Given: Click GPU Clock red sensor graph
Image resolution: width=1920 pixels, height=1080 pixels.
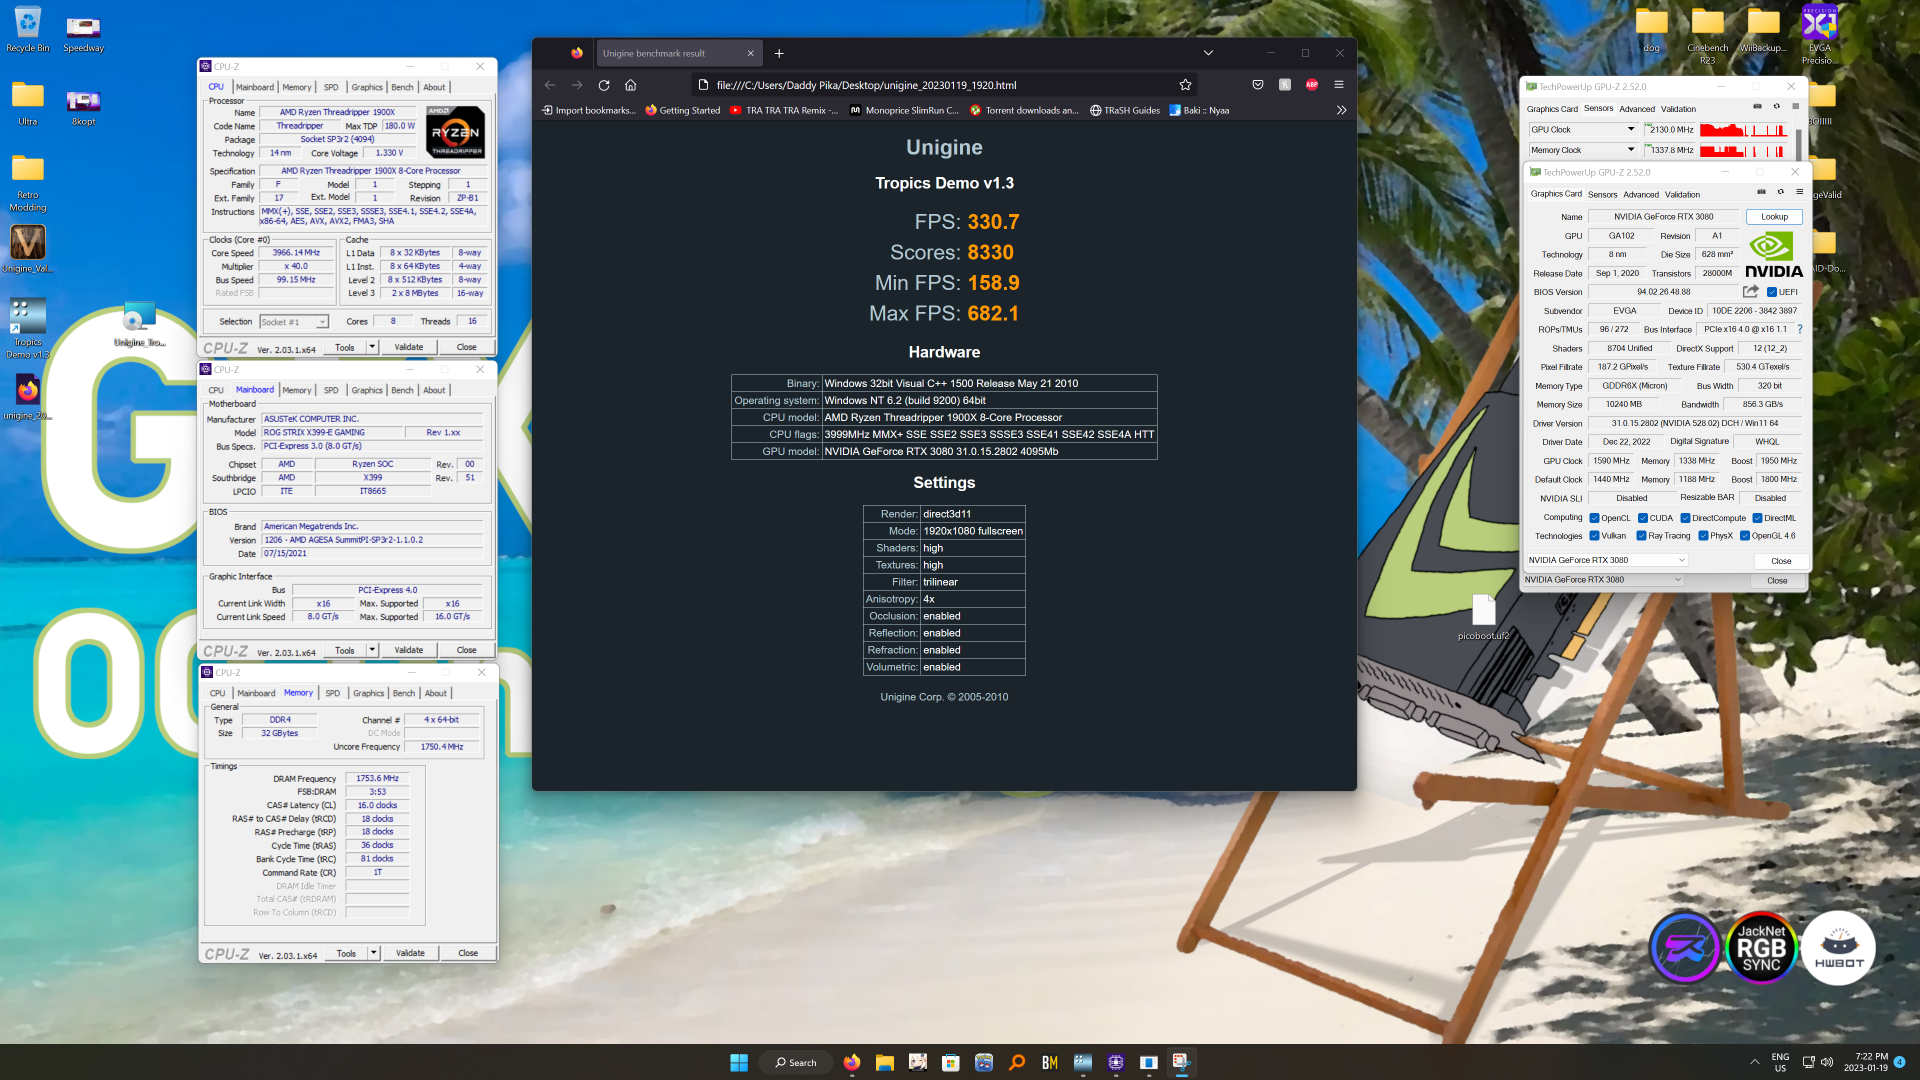Looking at the screenshot, I should point(1745,129).
